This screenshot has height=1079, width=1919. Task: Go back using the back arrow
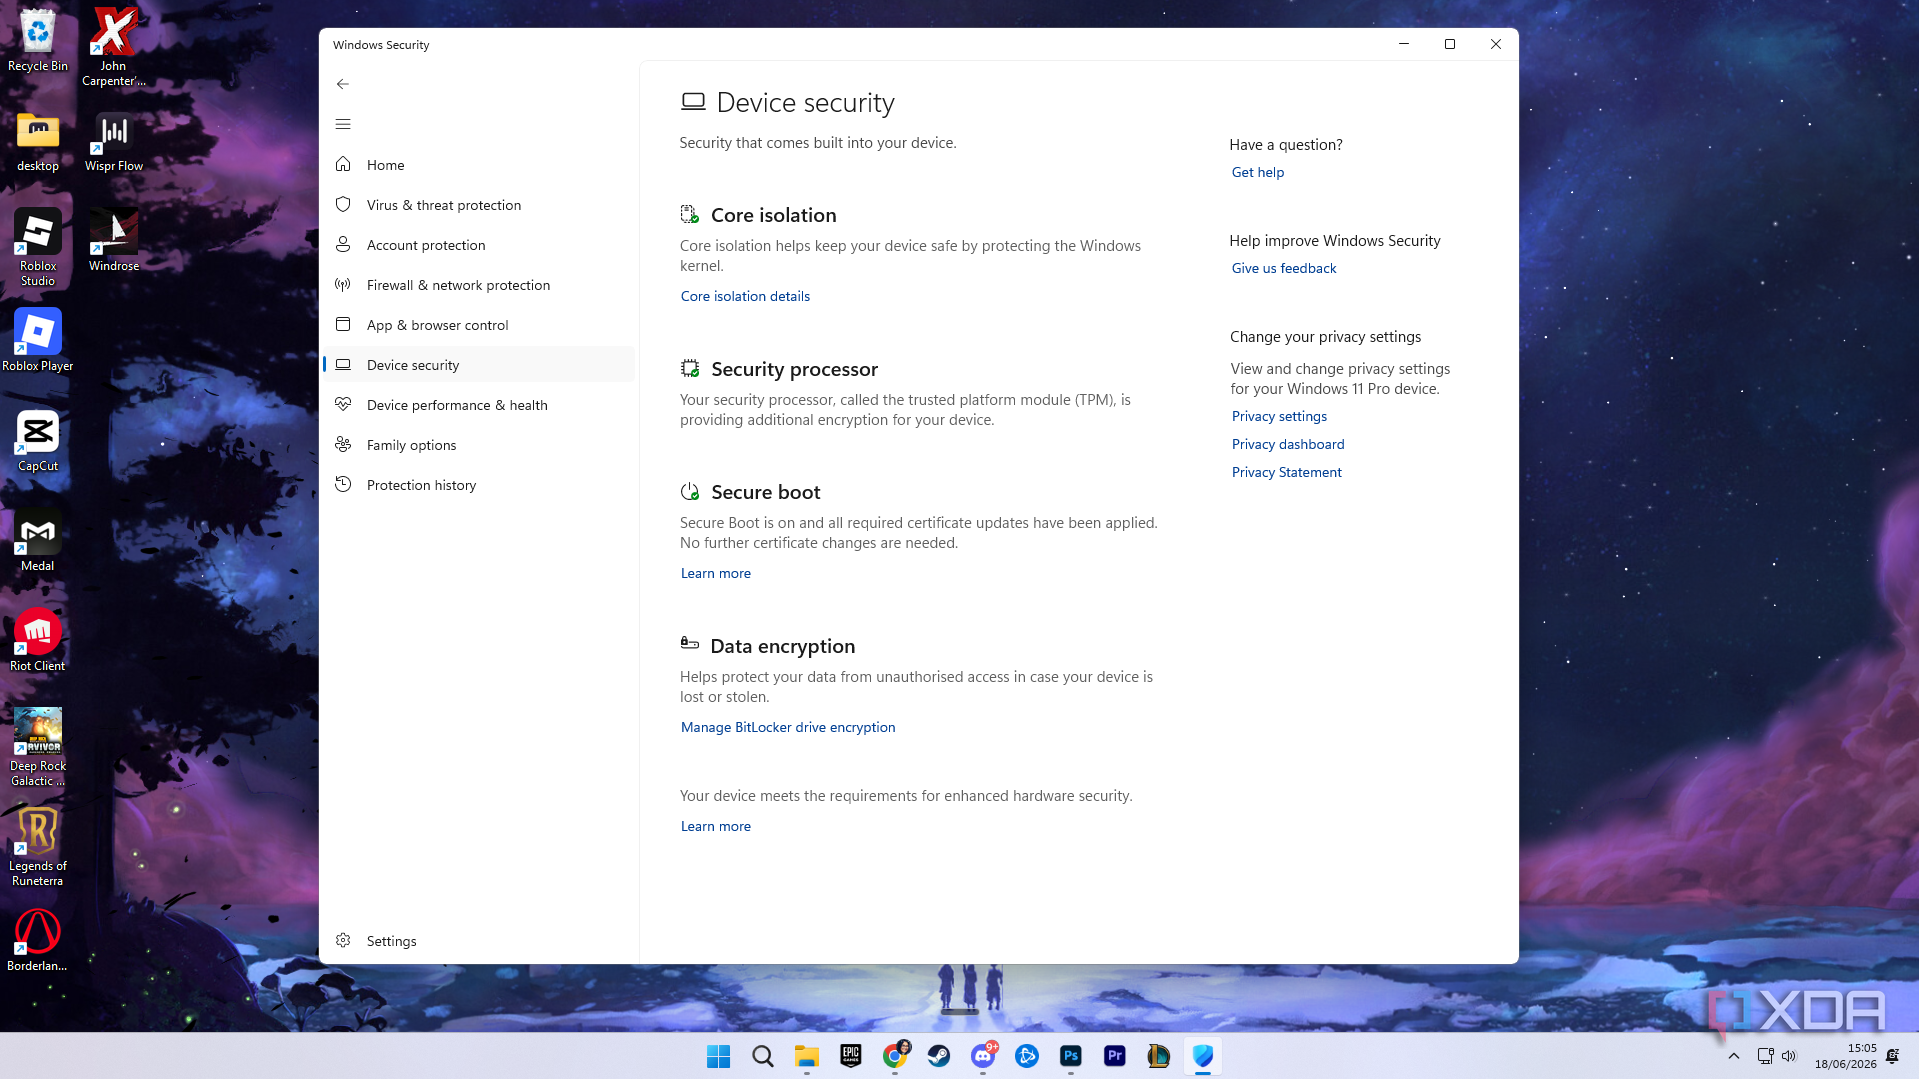(x=343, y=84)
